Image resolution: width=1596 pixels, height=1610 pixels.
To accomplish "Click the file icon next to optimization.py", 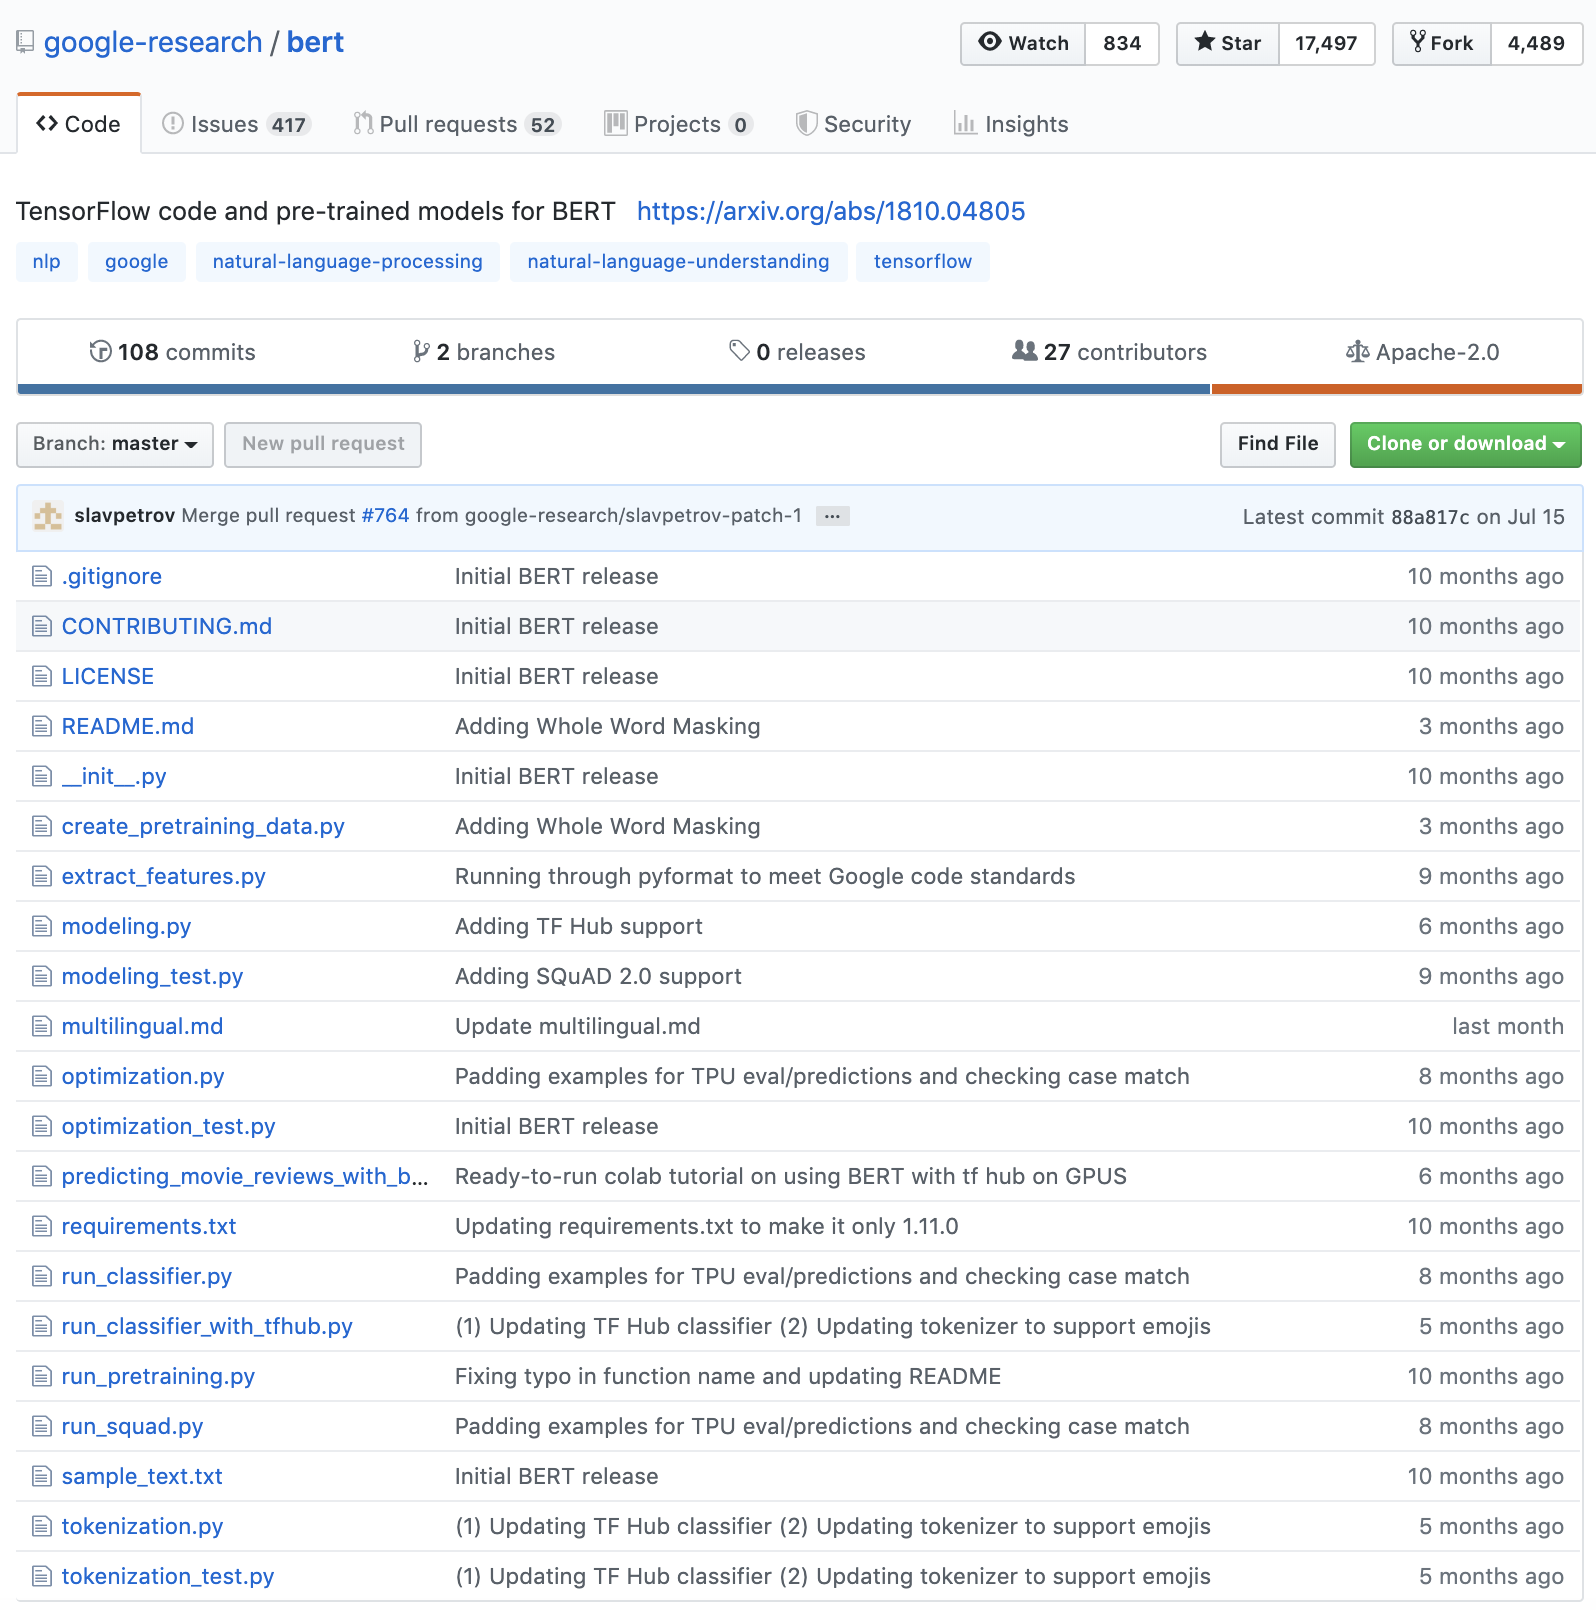I will pos(41,1076).
